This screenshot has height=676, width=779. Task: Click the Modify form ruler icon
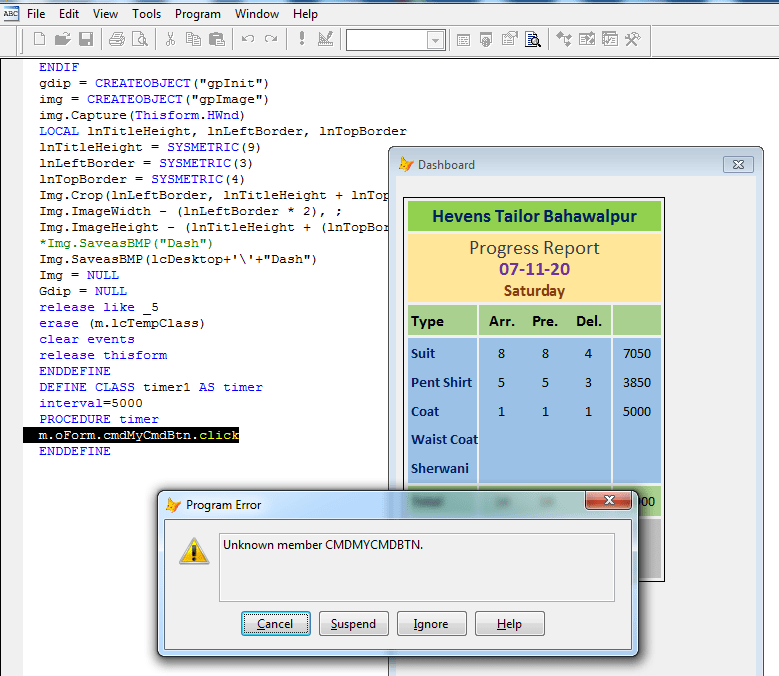(x=325, y=39)
